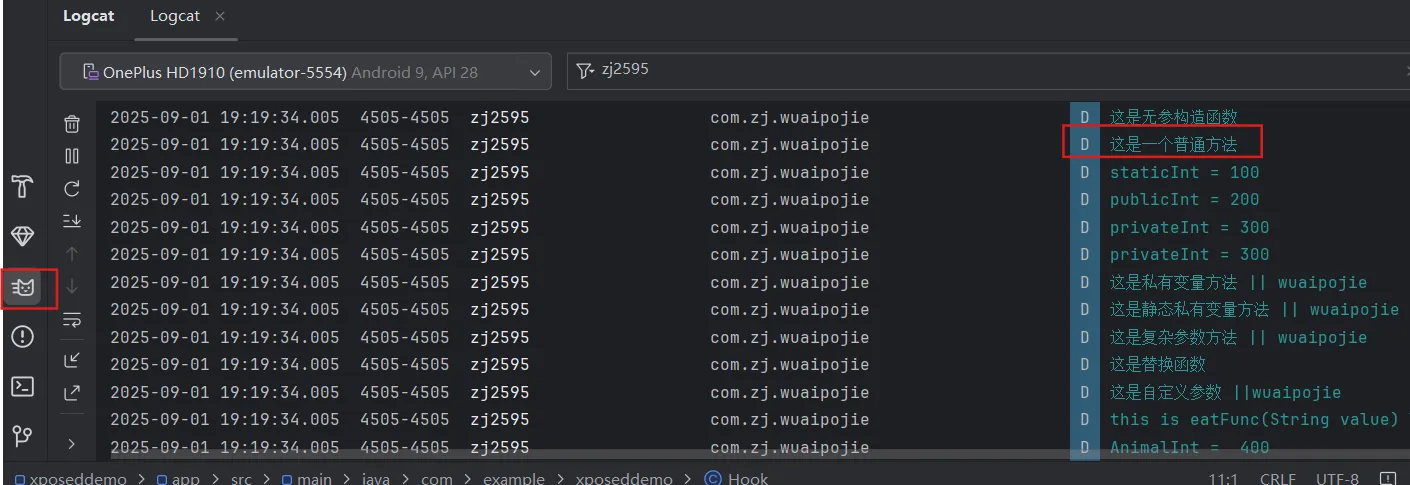Open the OnePlus HD1910 device dropdown
The image size is (1410, 485).
tap(305, 72)
